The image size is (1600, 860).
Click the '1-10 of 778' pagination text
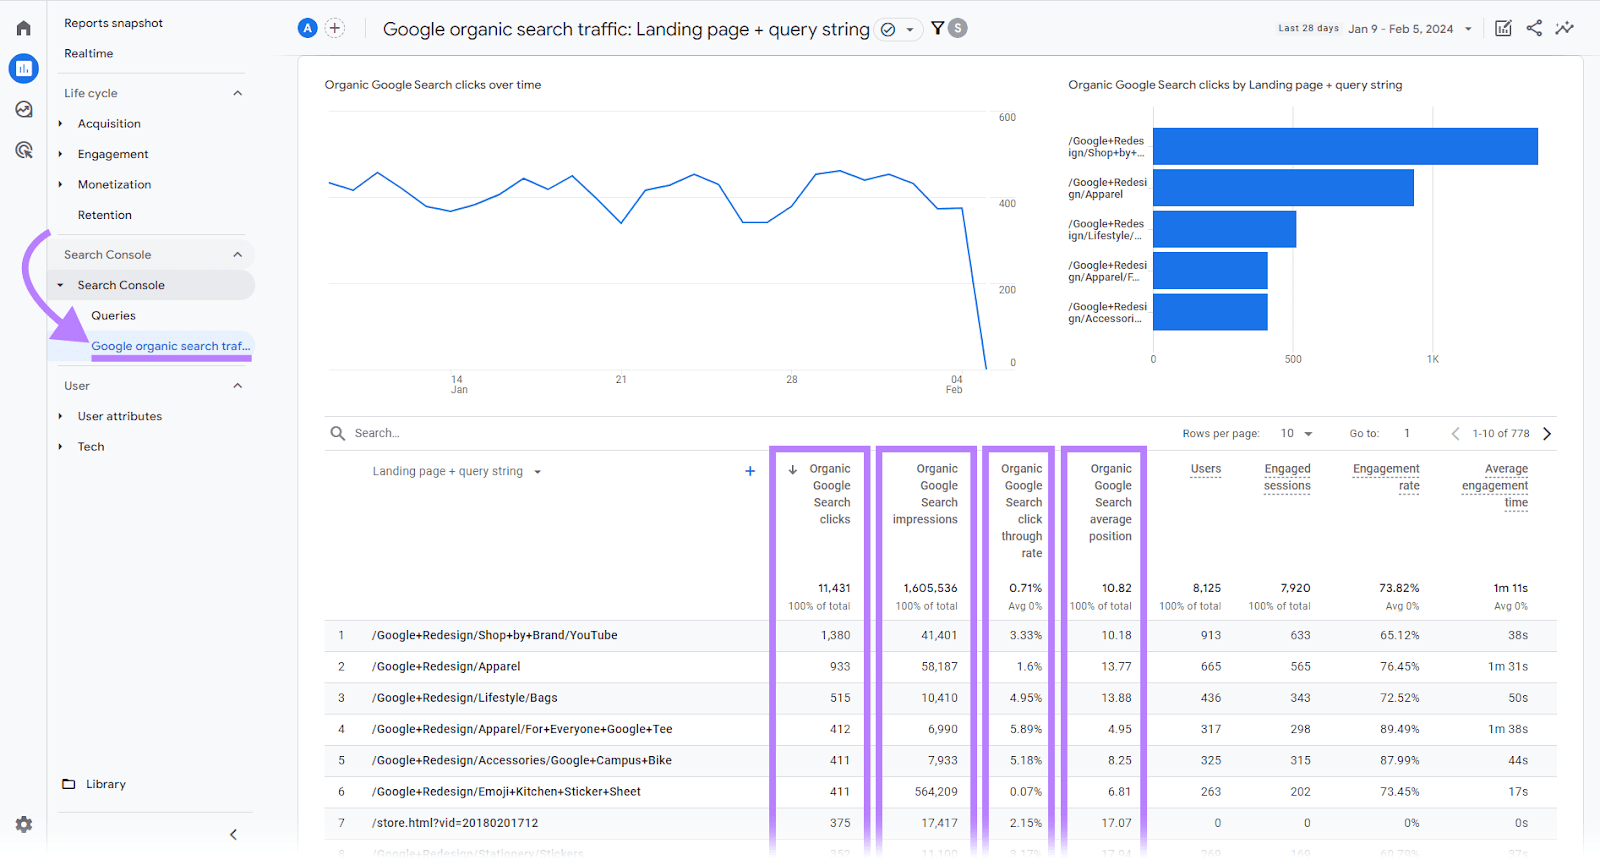(1500, 434)
